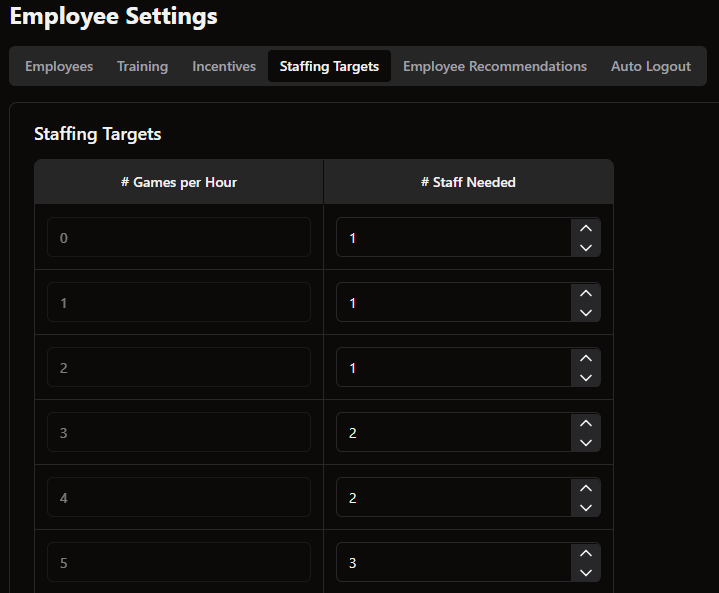Switch to the Auto Logout tab
The height and width of the screenshot is (593, 719).
click(651, 66)
